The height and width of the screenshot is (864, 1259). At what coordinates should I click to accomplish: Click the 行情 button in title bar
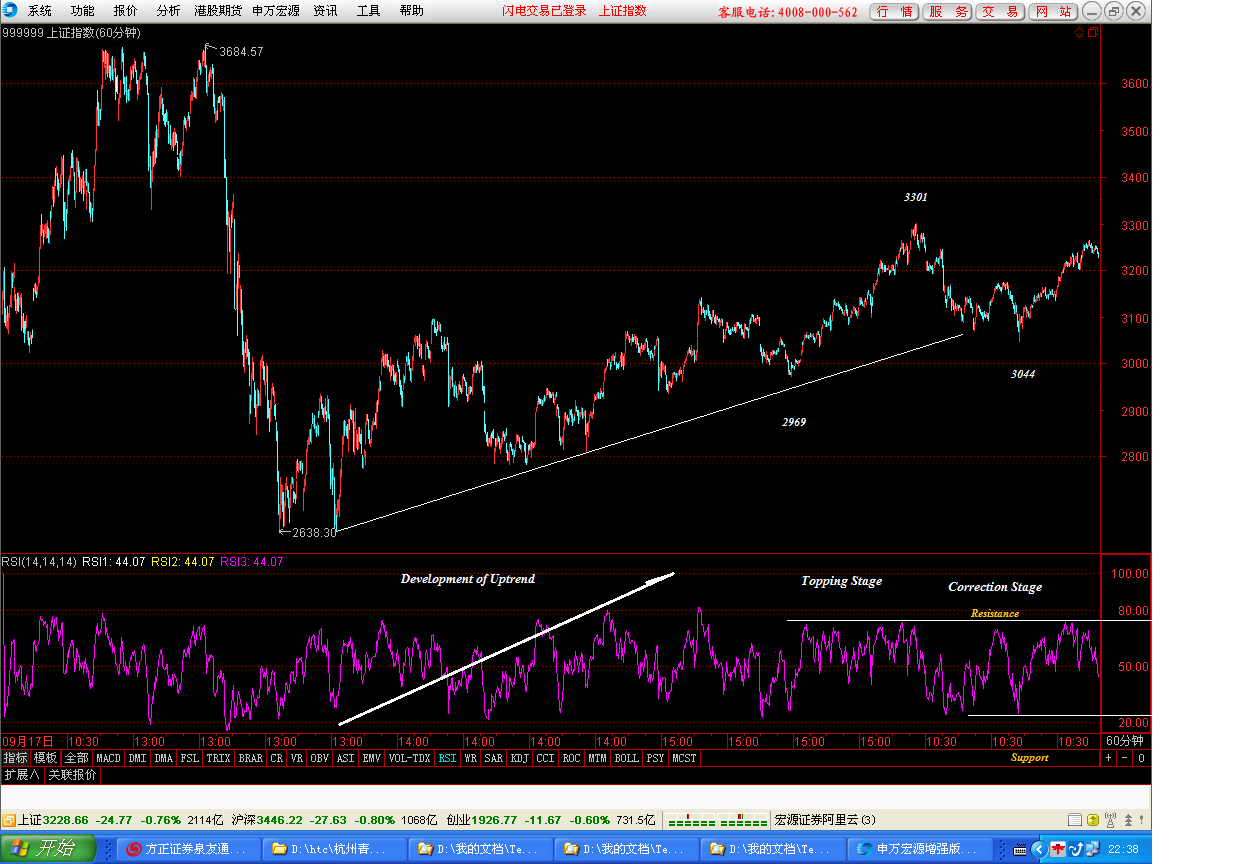pos(894,12)
